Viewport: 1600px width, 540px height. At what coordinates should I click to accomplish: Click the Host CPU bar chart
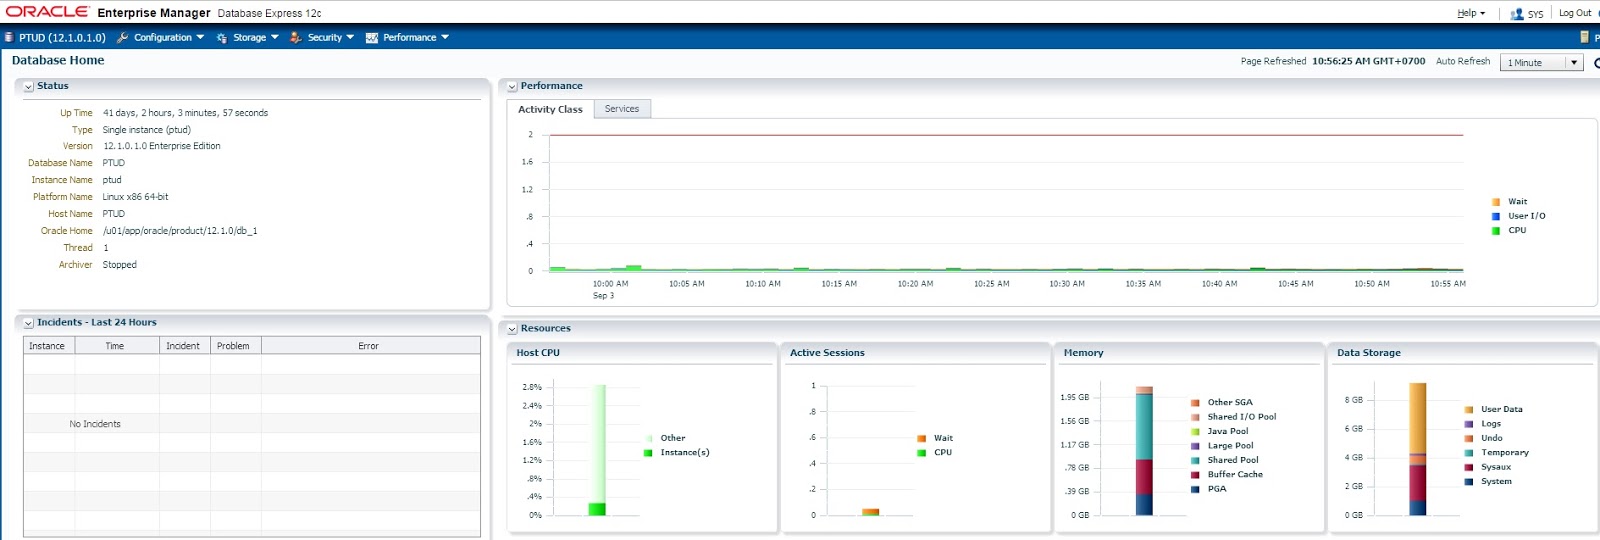pyautogui.click(x=597, y=450)
